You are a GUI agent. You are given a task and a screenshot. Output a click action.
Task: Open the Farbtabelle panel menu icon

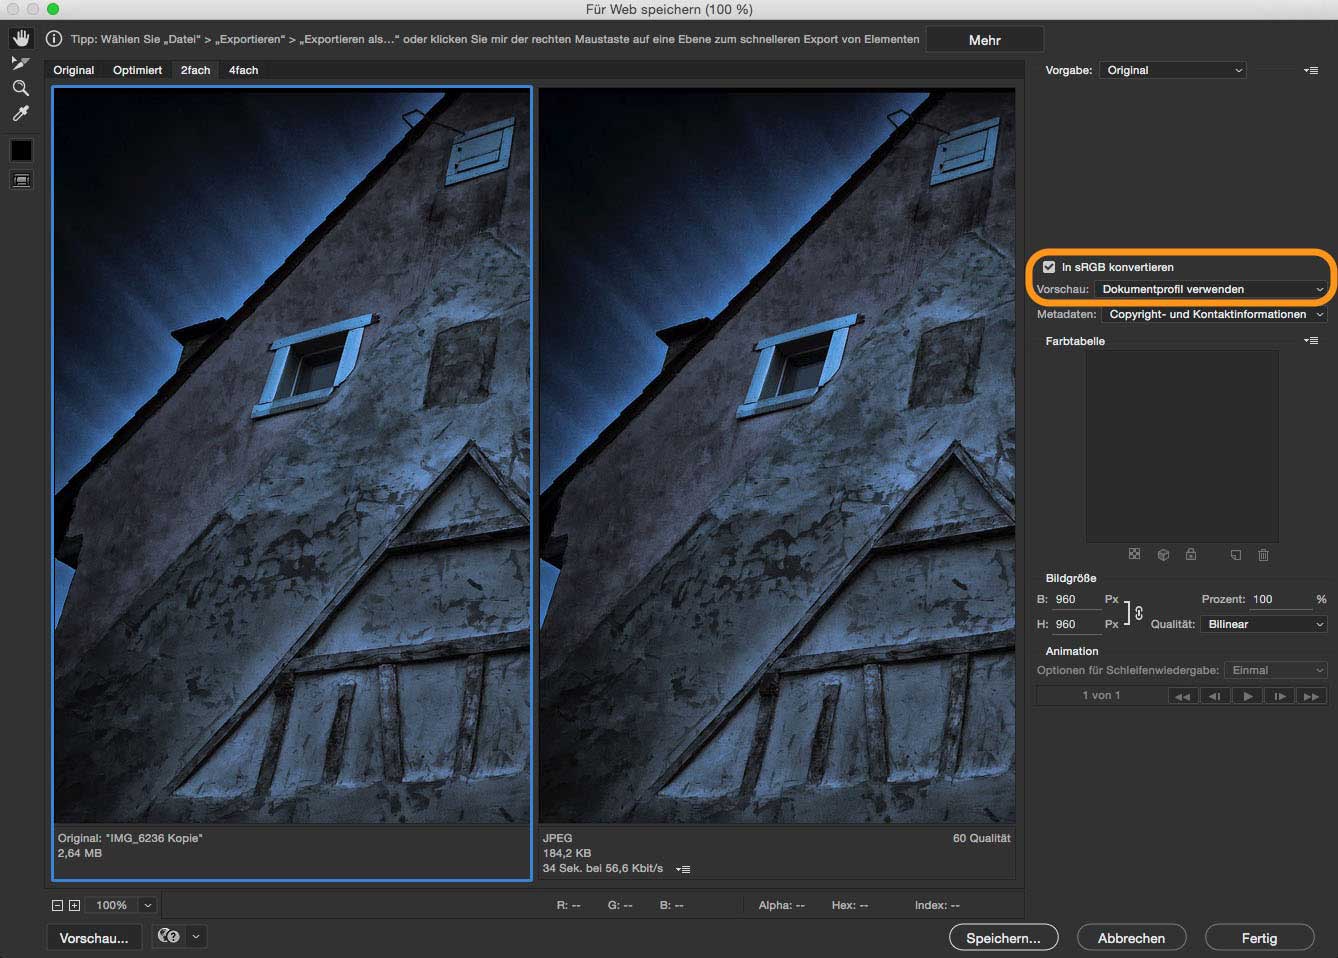(1310, 341)
